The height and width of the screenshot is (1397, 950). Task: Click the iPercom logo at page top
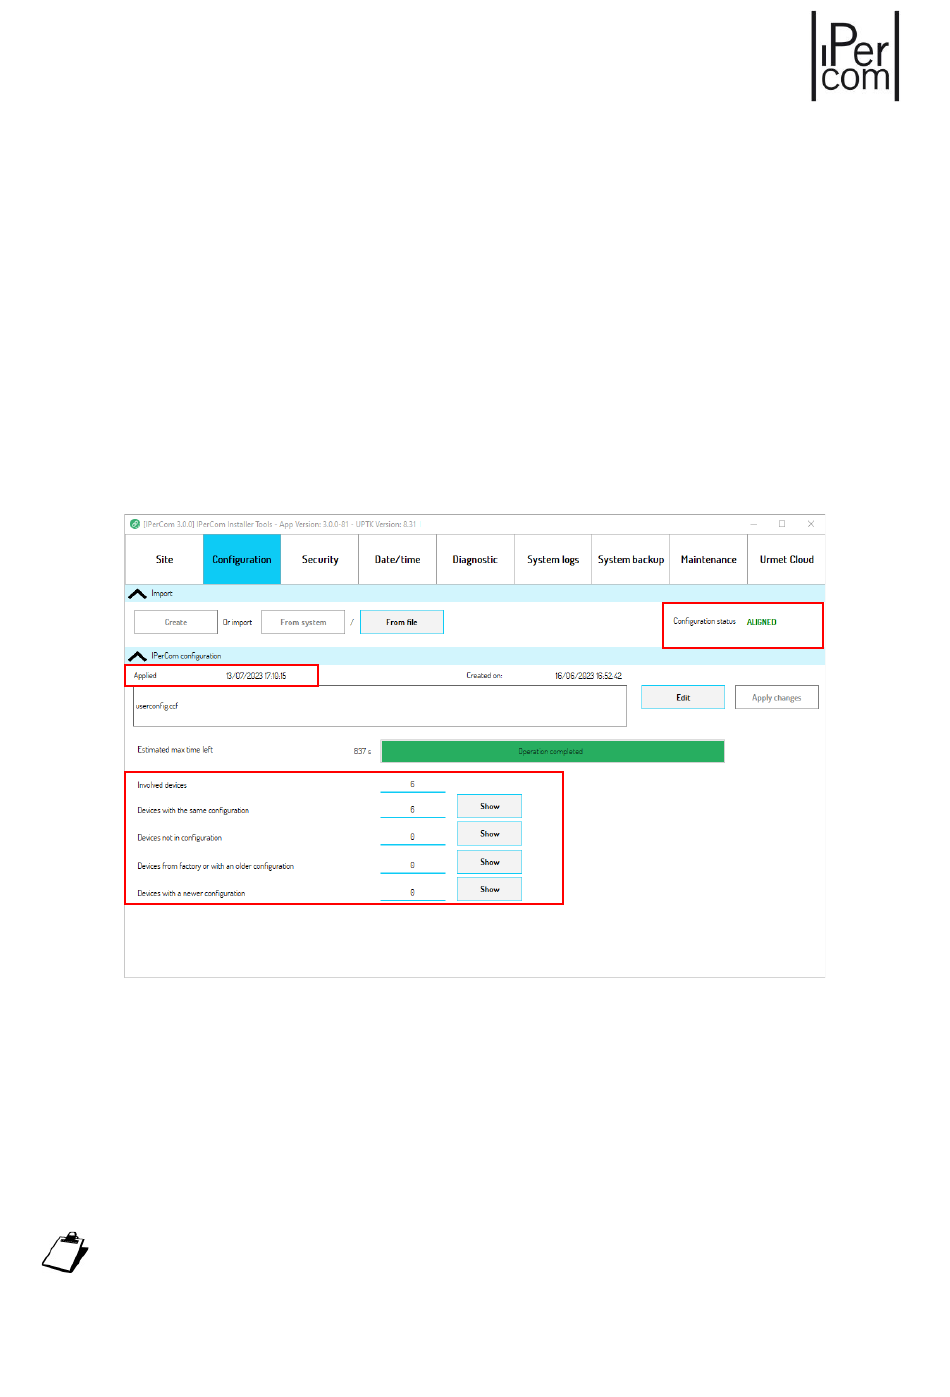[x=855, y=57]
